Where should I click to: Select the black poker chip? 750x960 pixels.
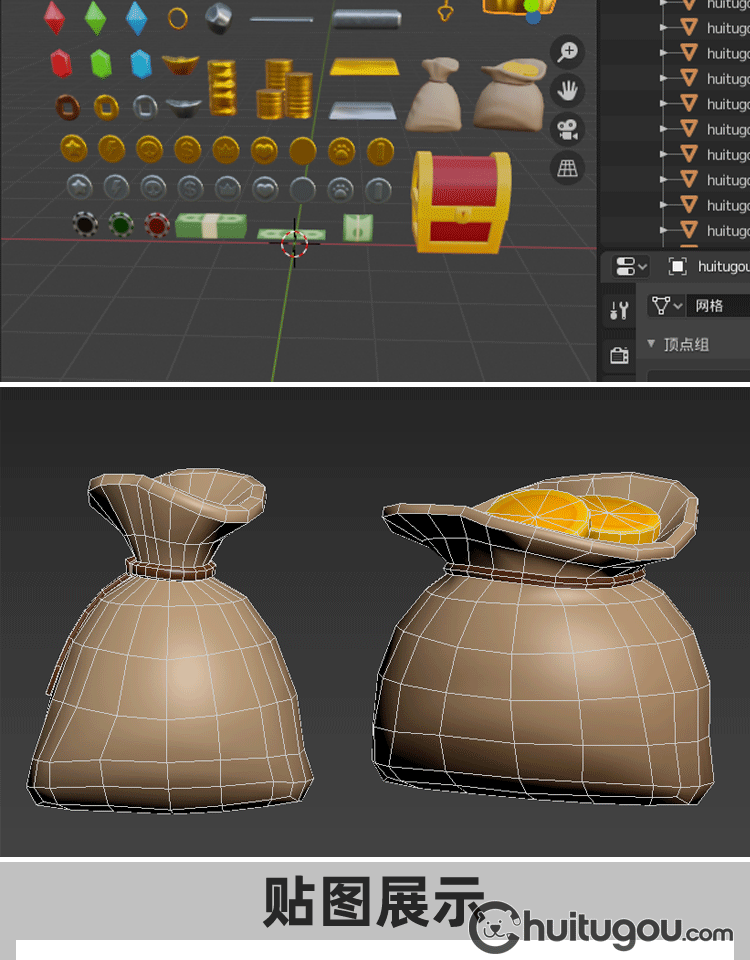[84, 224]
